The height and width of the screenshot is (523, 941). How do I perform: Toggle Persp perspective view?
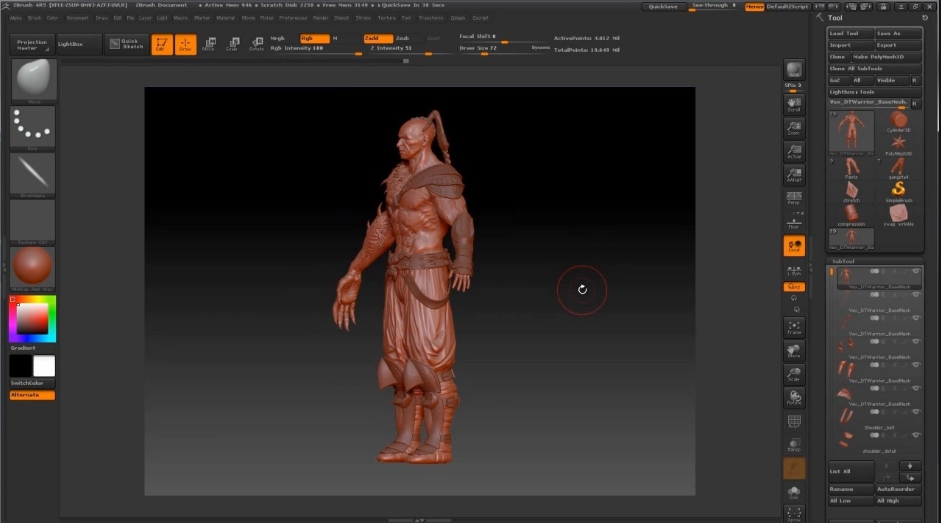coord(794,198)
